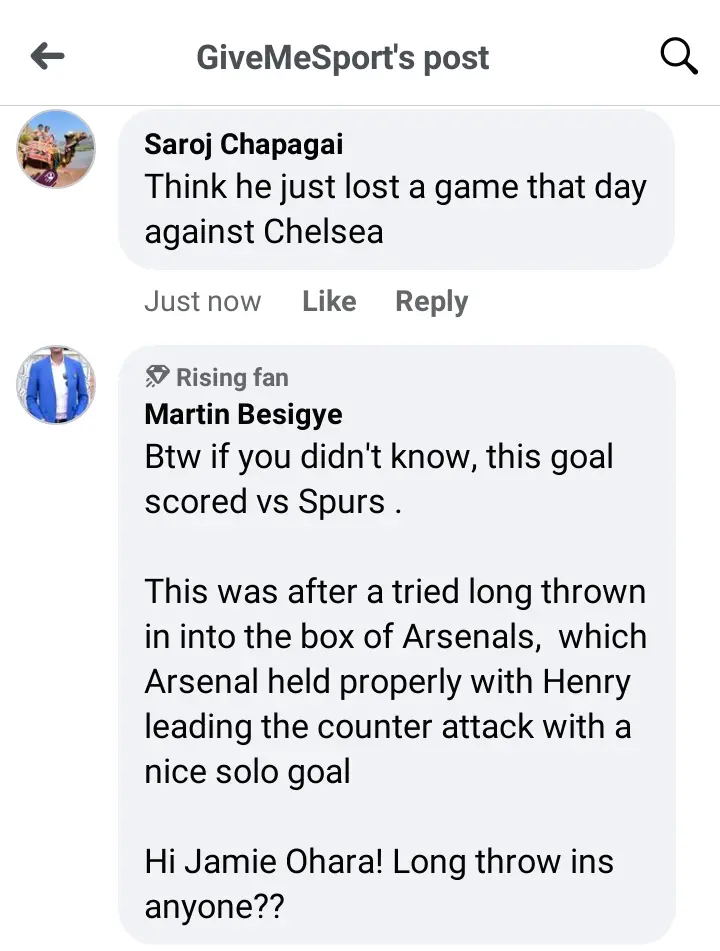Reply to Saroj Chapagai's comment
The width and height of the screenshot is (720, 951).
pos(431,301)
